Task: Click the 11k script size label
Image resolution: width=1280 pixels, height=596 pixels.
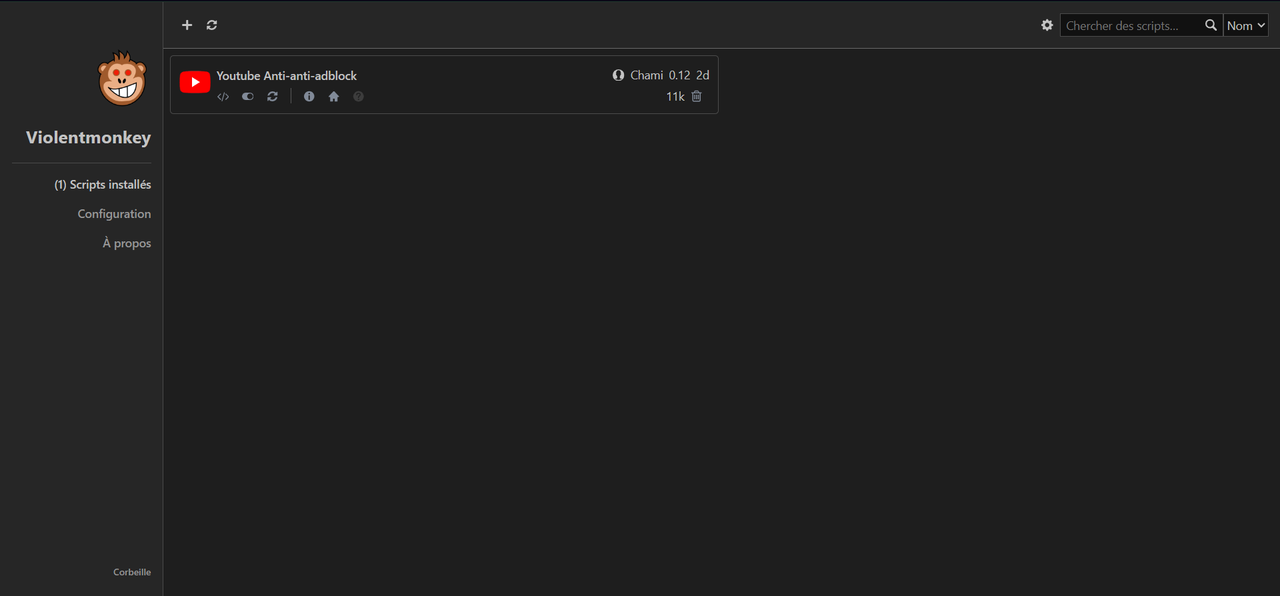Action: click(x=675, y=97)
